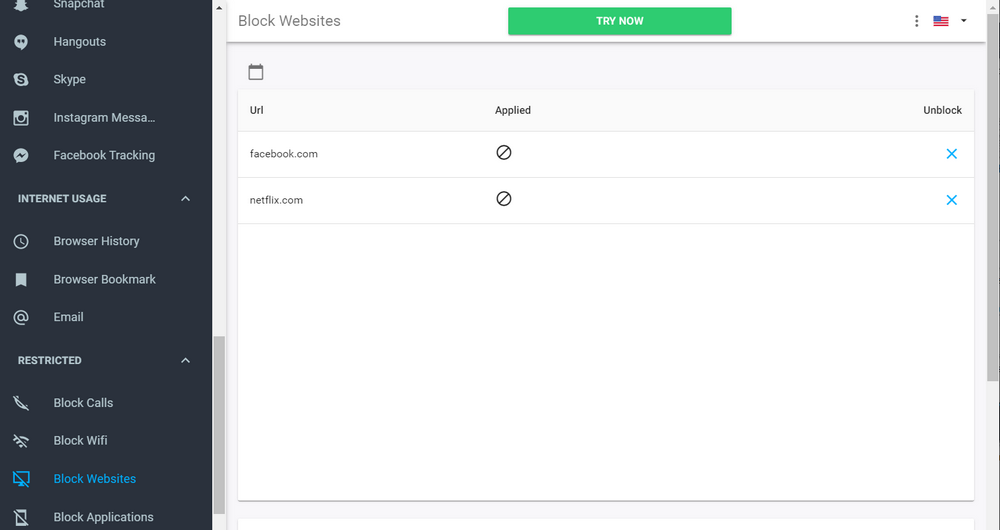Click the facebook.com url text
The image size is (1000, 530).
click(284, 154)
